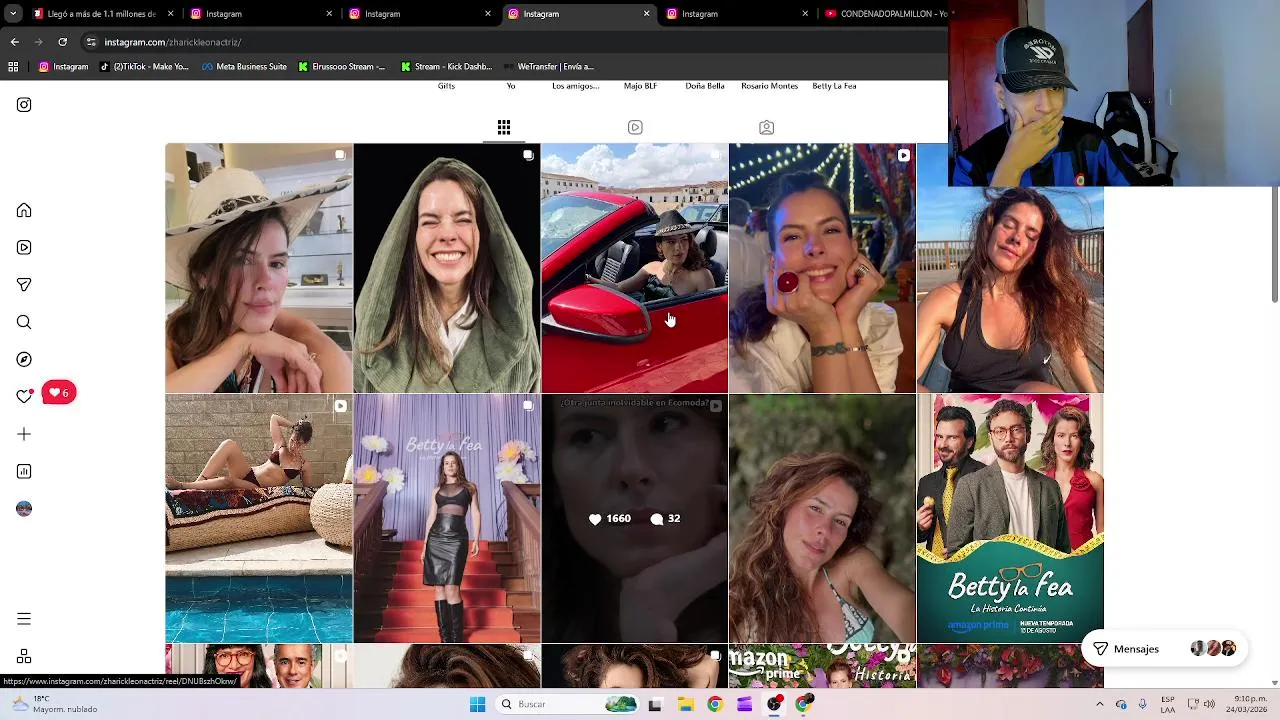Open the weather widget Mayorm. nublado

coord(52,704)
